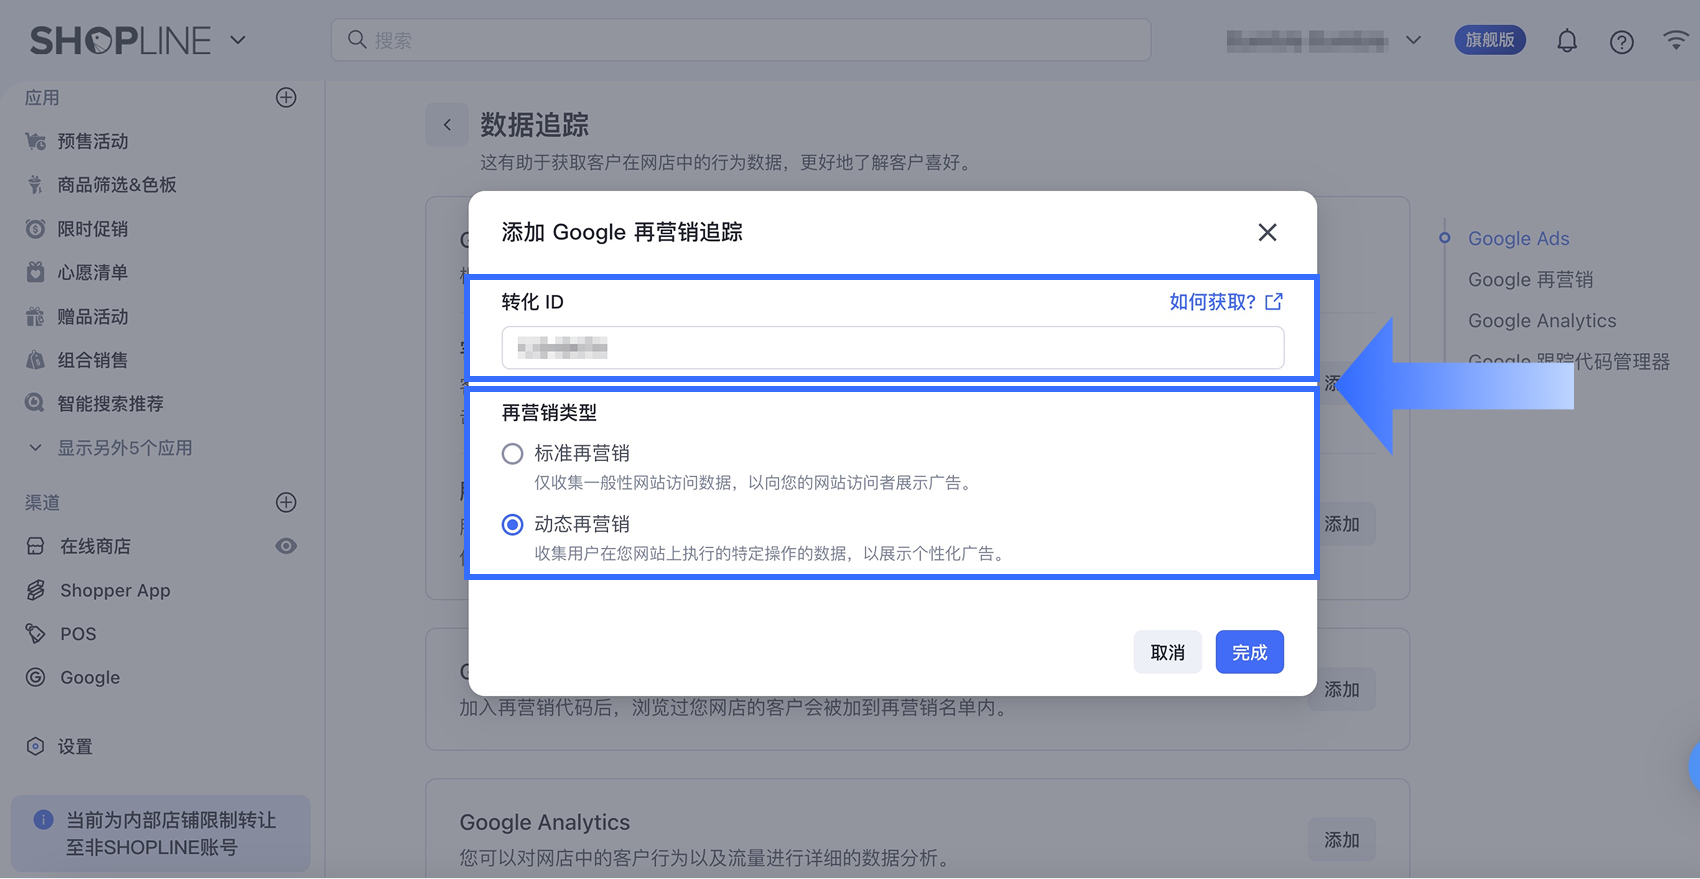Image resolution: width=1700 pixels, height=879 pixels.
Task: Select the 标准再营销 radio option
Action: click(x=512, y=454)
